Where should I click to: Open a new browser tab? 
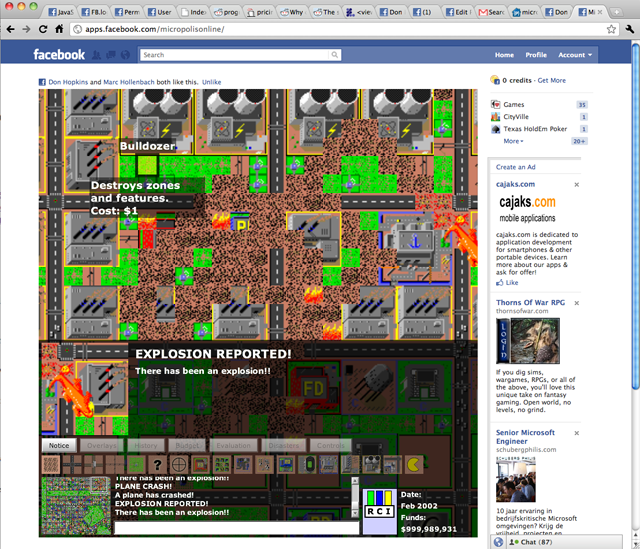point(616,12)
